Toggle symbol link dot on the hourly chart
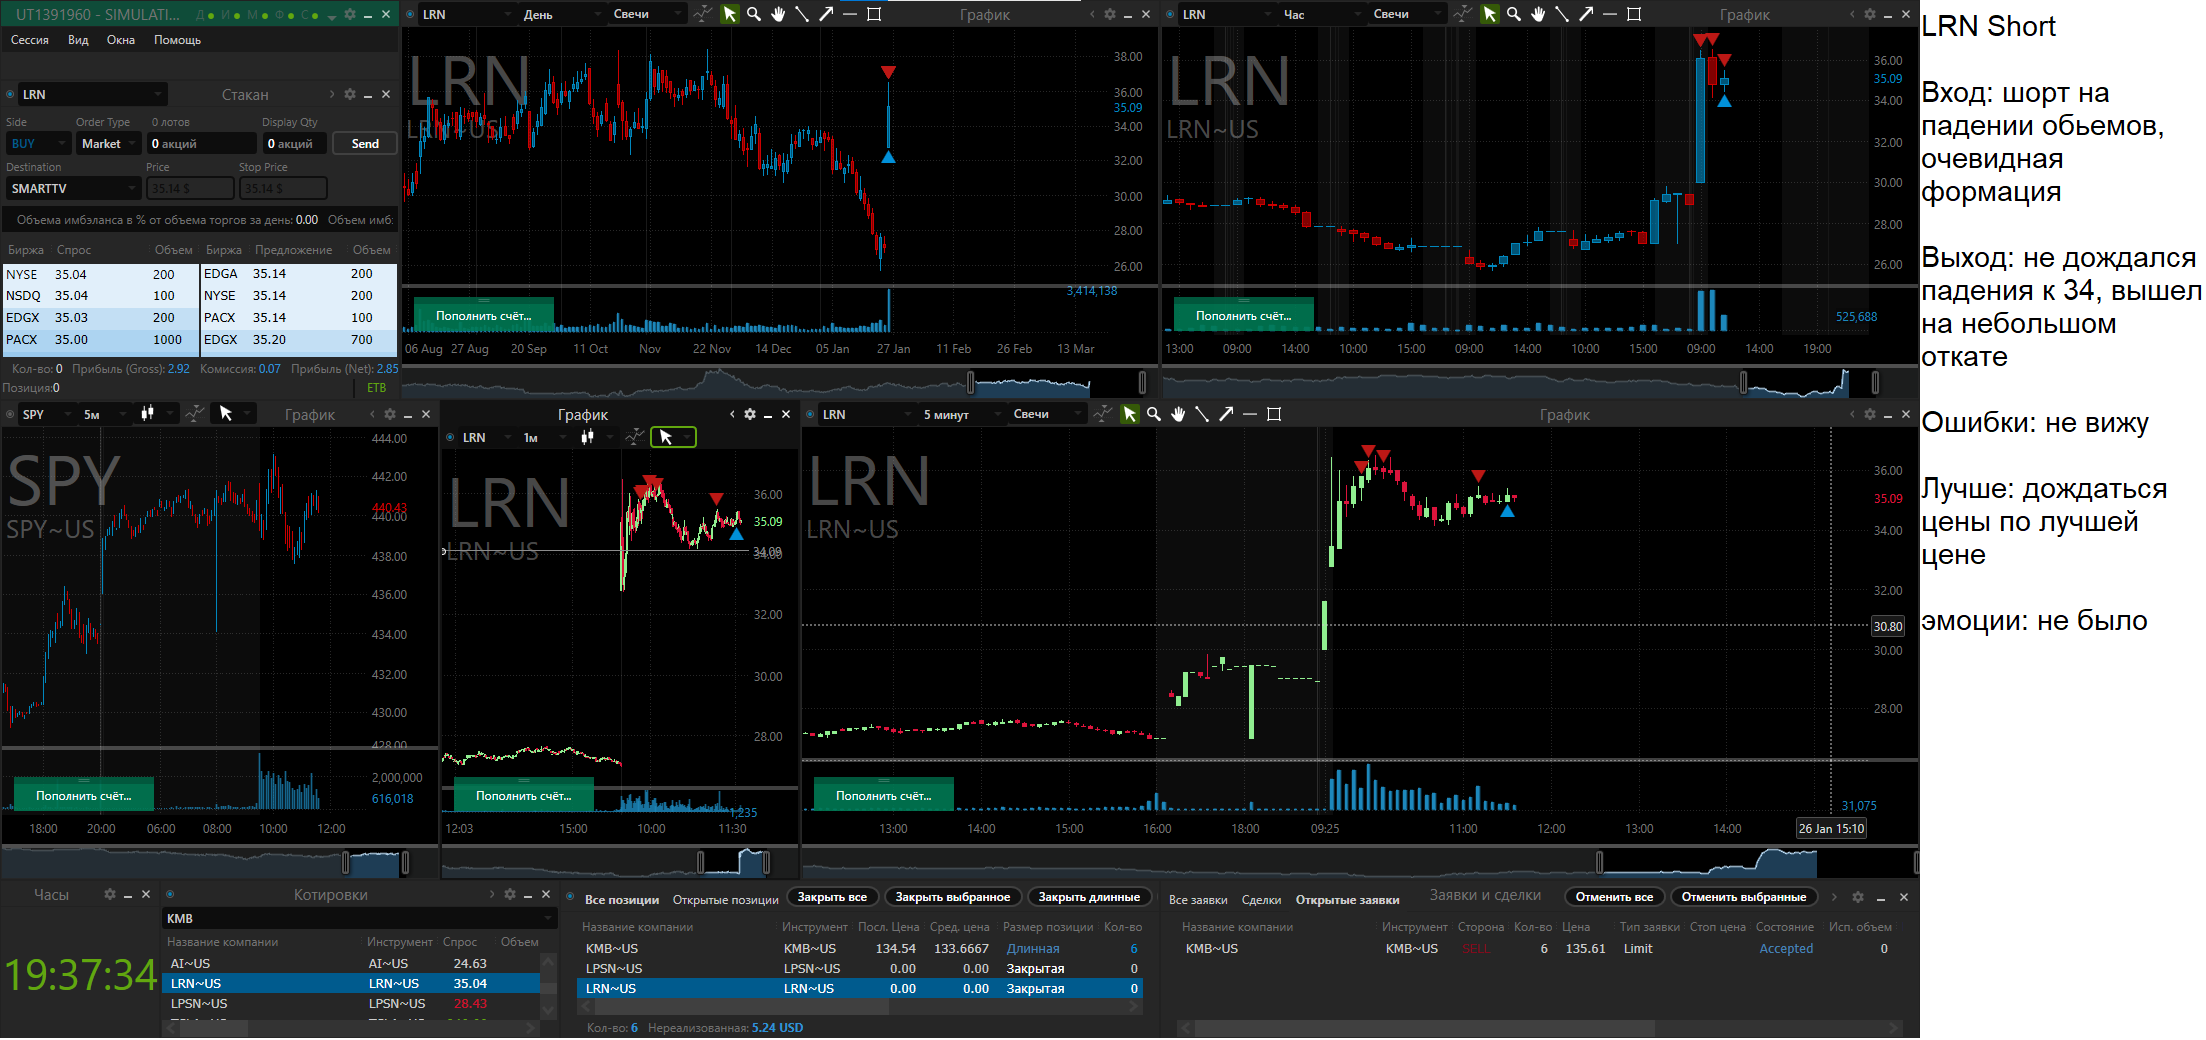 pos(1170,14)
